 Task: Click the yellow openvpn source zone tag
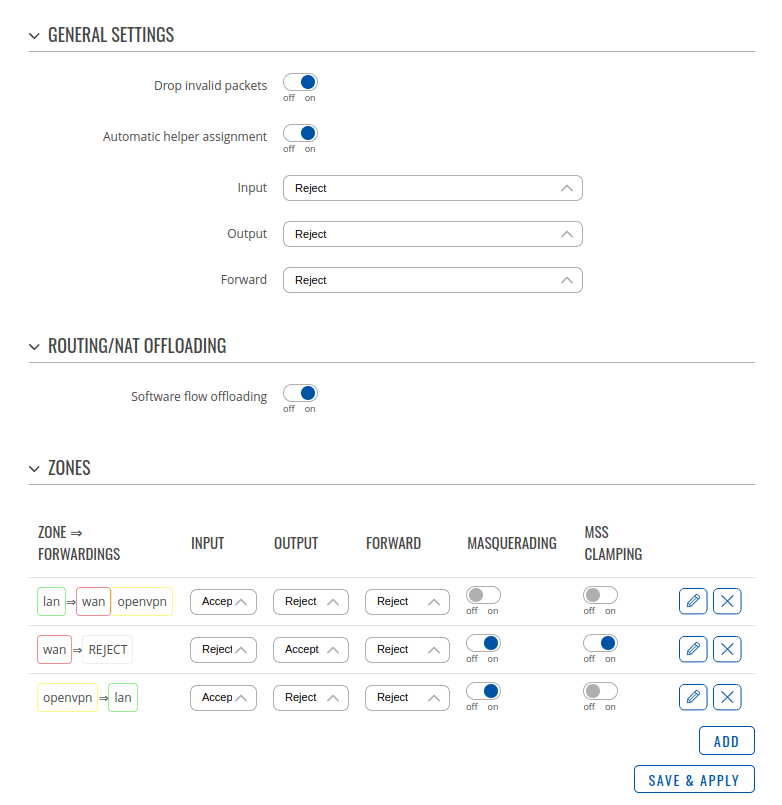pyautogui.click(x=67, y=697)
